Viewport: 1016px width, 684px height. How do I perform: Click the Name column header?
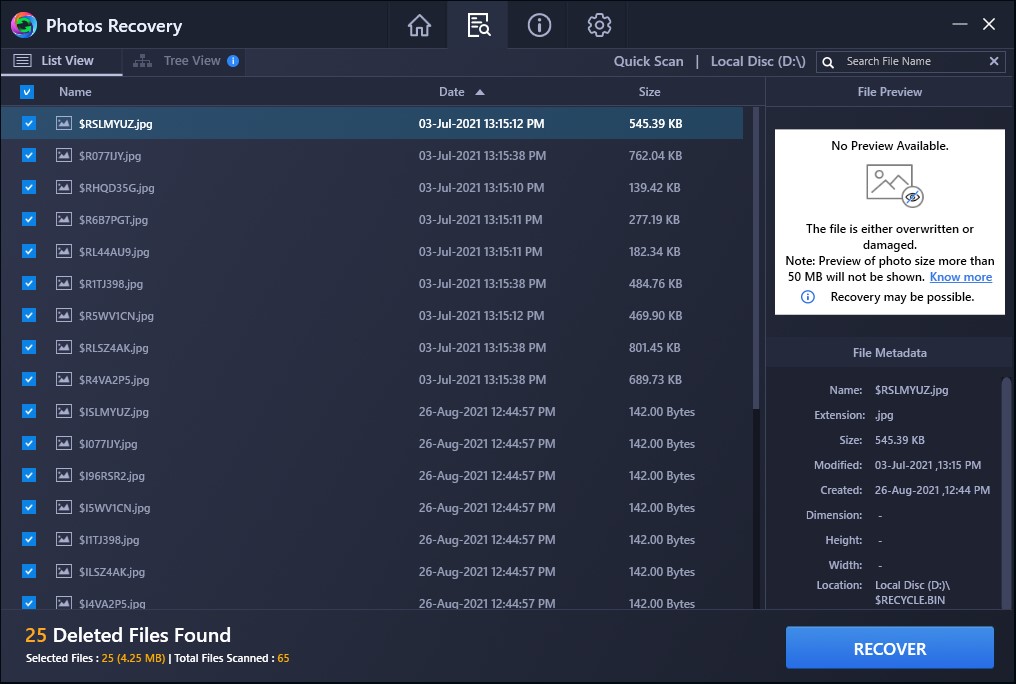(x=75, y=92)
